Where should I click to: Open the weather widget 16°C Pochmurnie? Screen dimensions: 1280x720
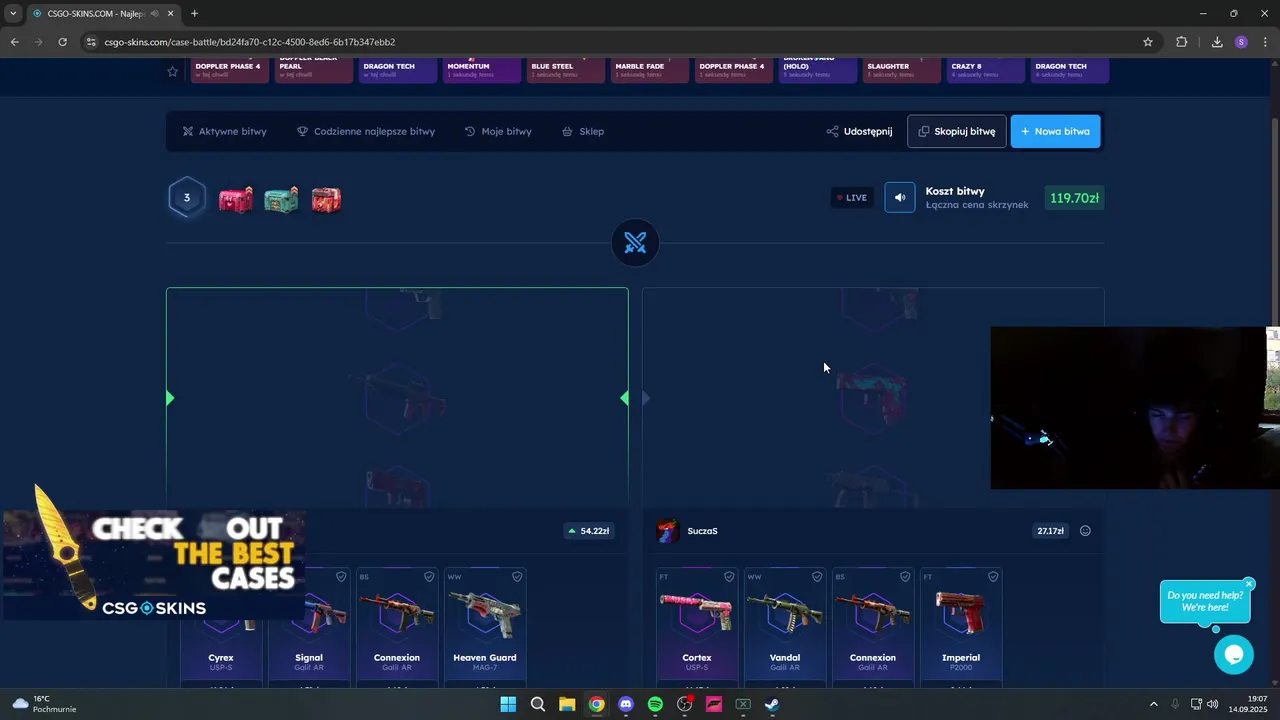(x=45, y=704)
